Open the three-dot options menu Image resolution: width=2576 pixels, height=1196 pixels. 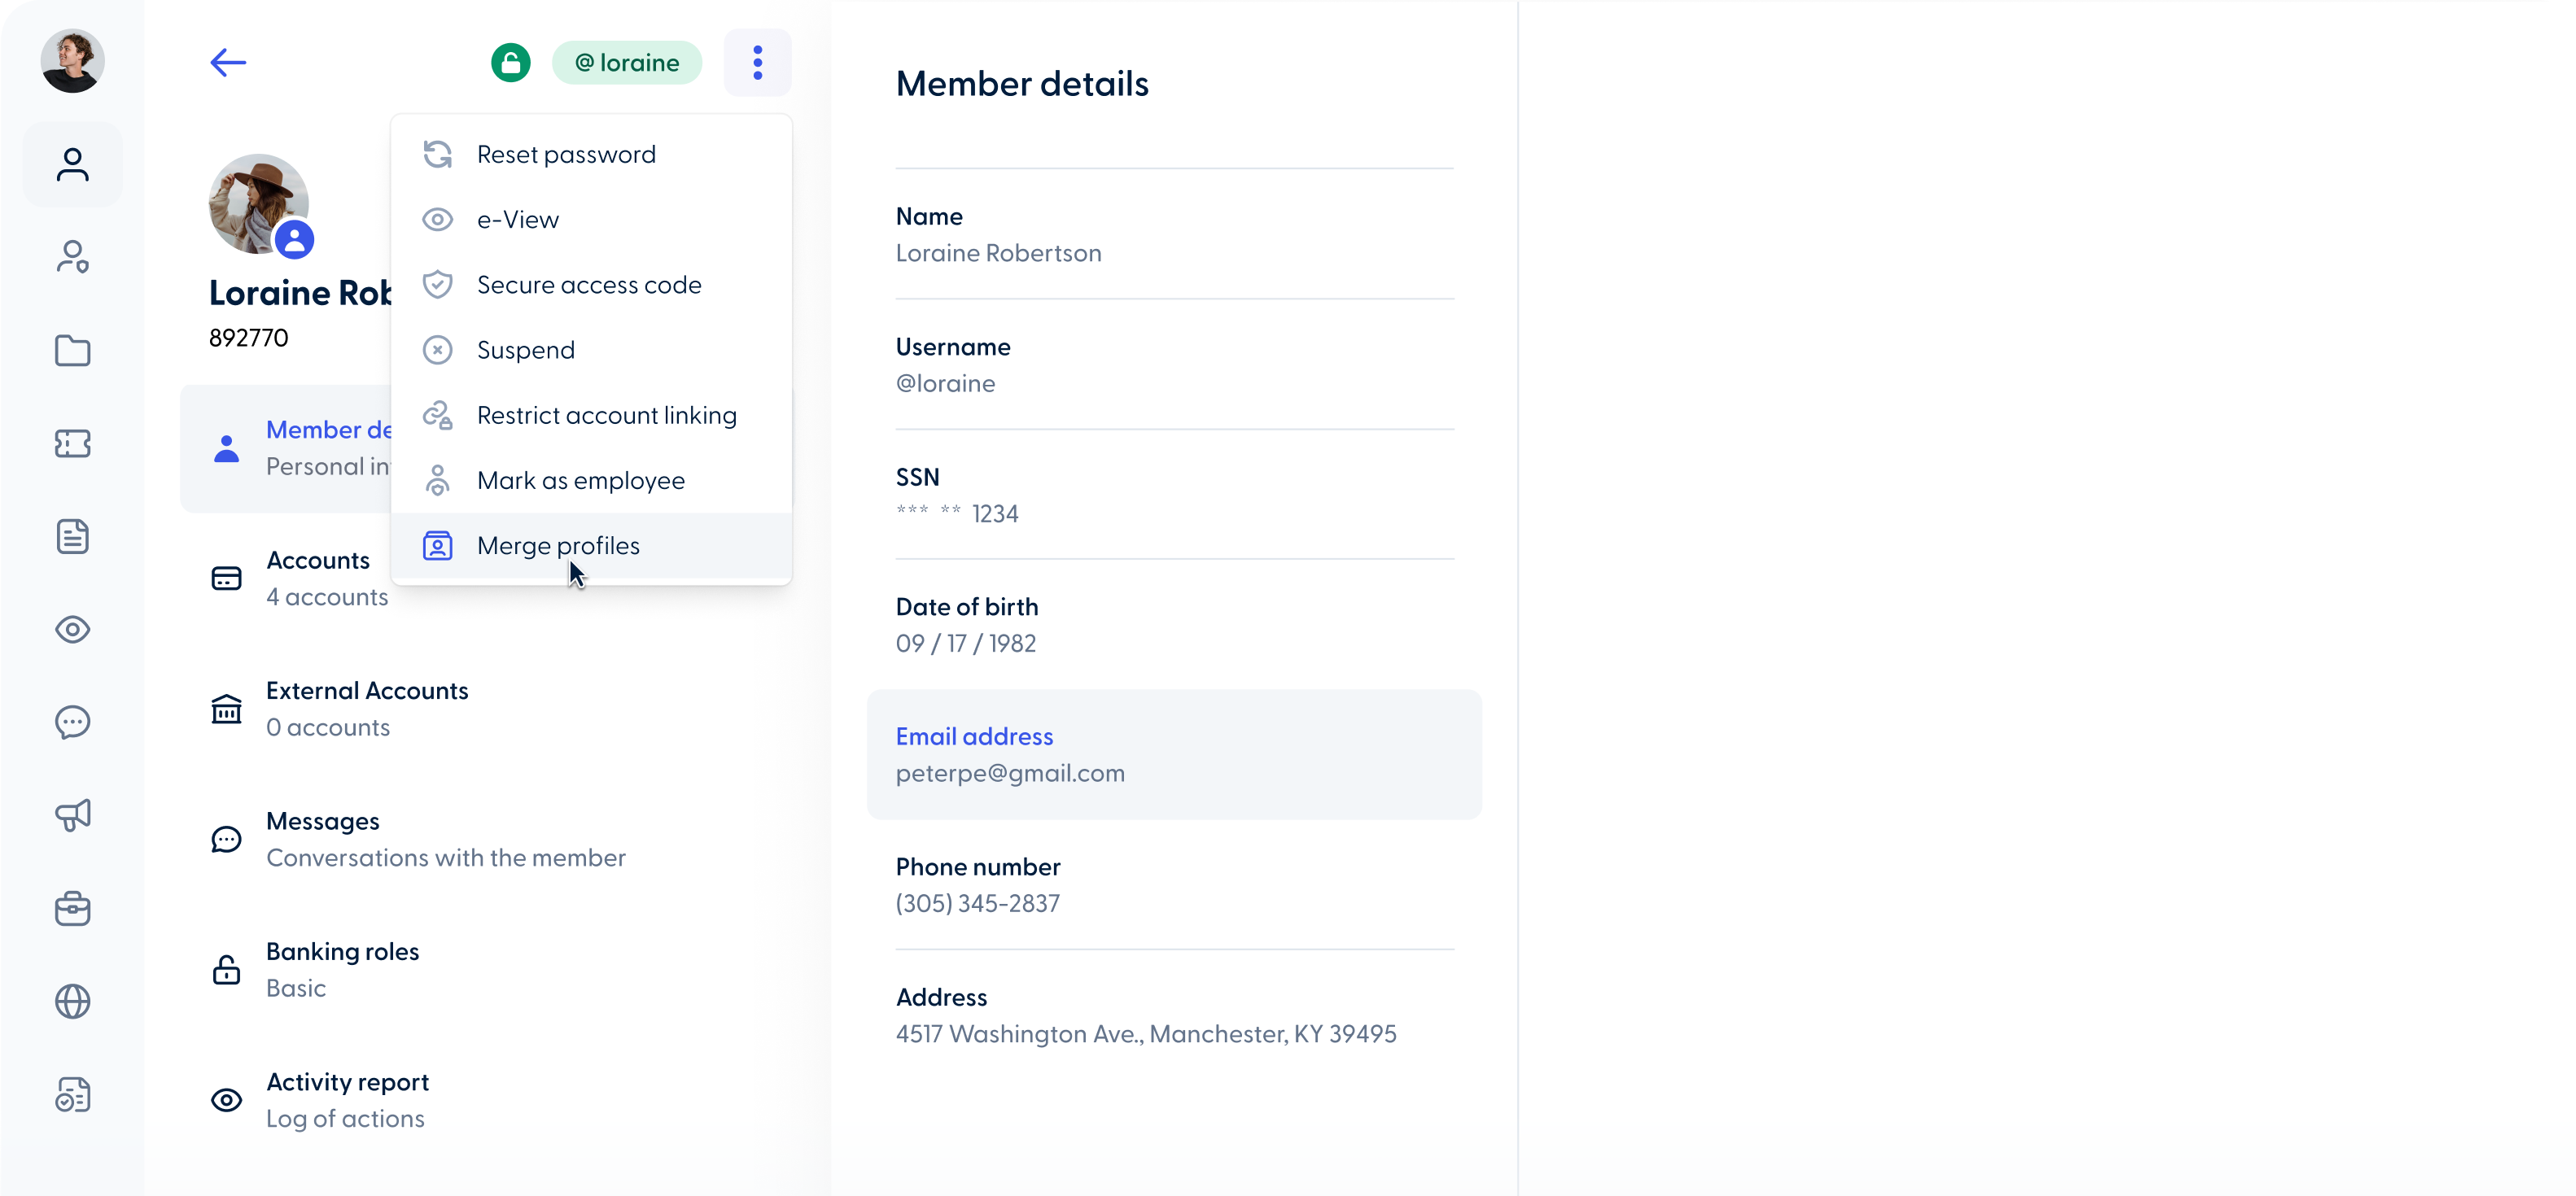[x=757, y=62]
